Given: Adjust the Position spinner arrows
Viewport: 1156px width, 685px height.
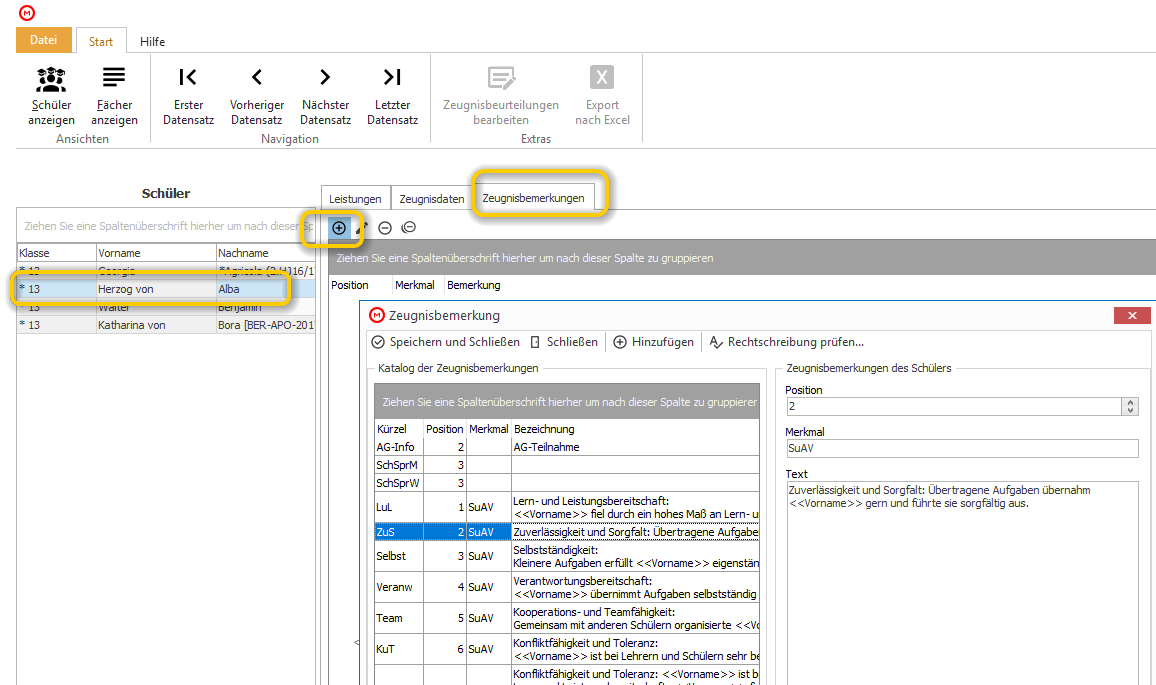Looking at the screenshot, I should pyautogui.click(x=1130, y=406).
